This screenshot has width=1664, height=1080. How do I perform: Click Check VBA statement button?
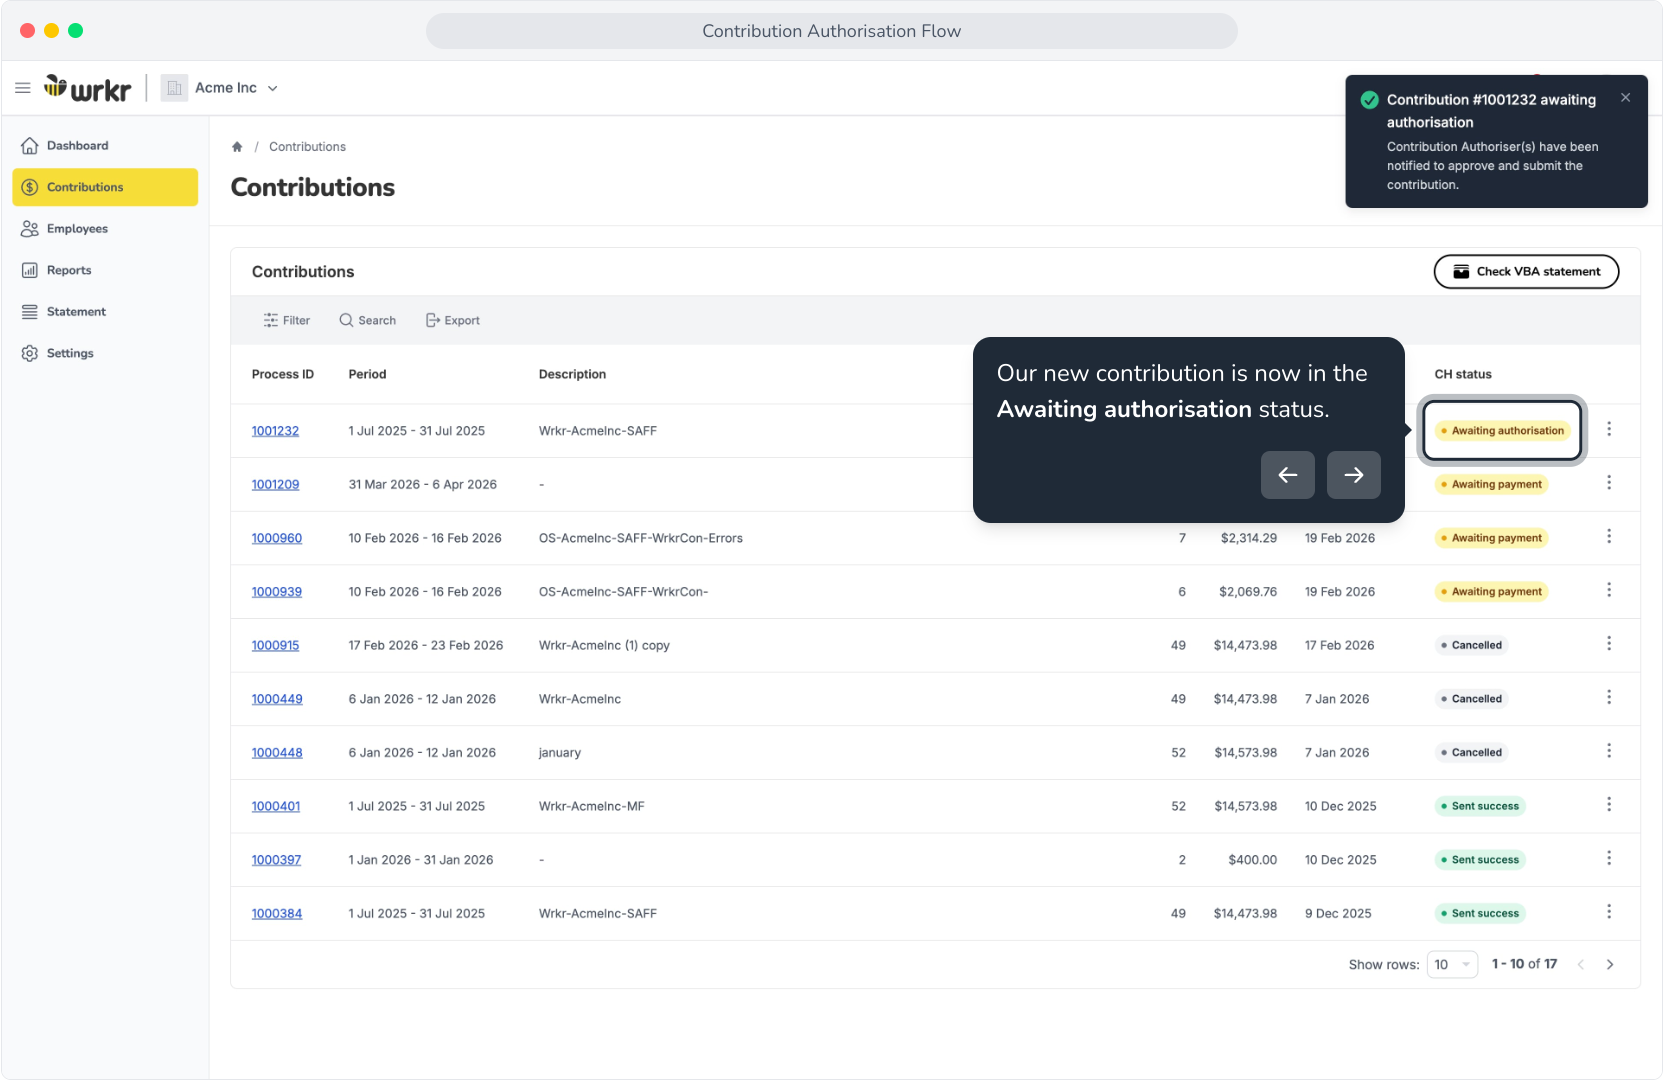[x=1526, y=272]
